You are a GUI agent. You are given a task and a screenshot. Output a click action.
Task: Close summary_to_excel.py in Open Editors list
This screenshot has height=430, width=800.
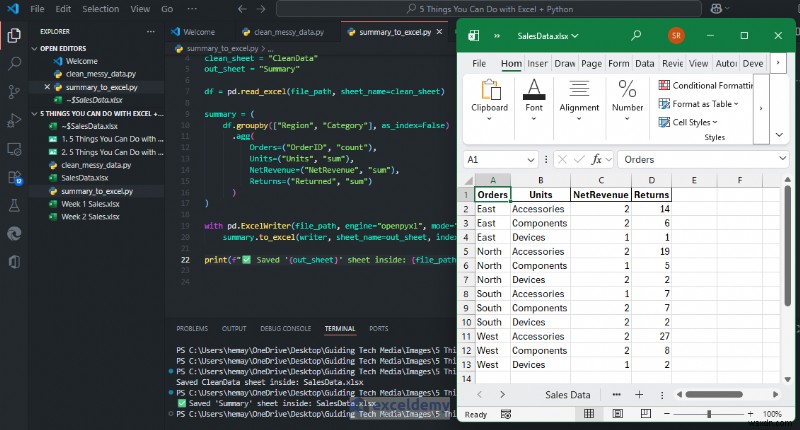47,87
